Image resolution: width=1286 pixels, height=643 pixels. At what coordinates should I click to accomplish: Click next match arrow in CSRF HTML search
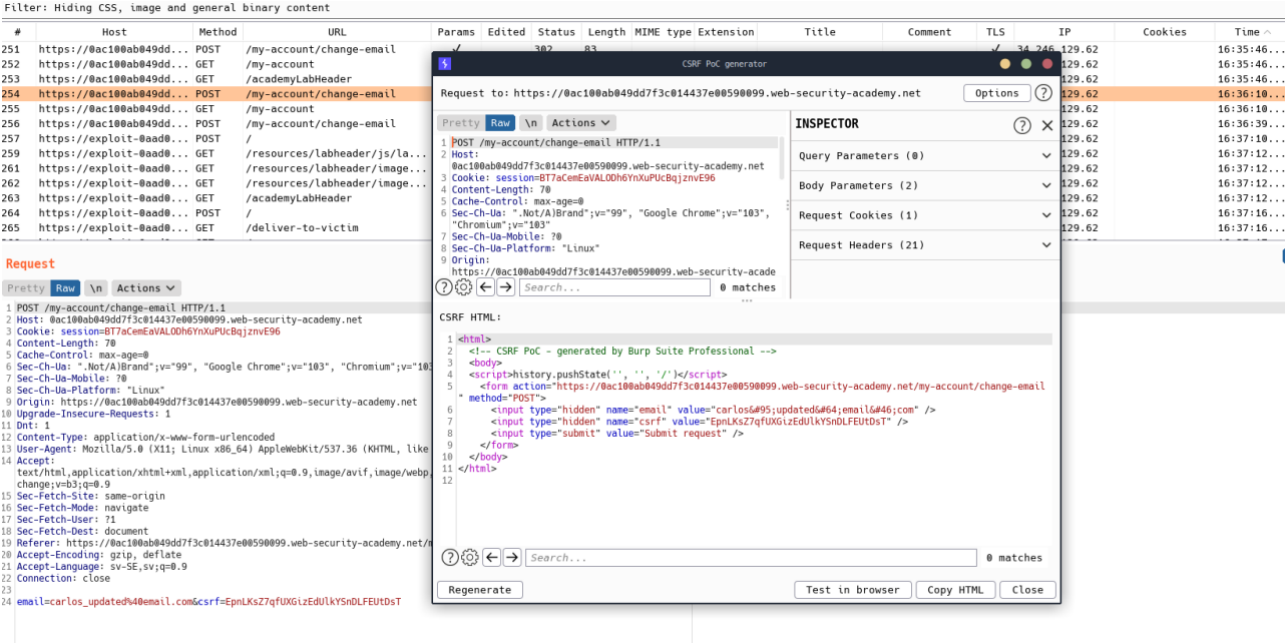click(512, 557)
